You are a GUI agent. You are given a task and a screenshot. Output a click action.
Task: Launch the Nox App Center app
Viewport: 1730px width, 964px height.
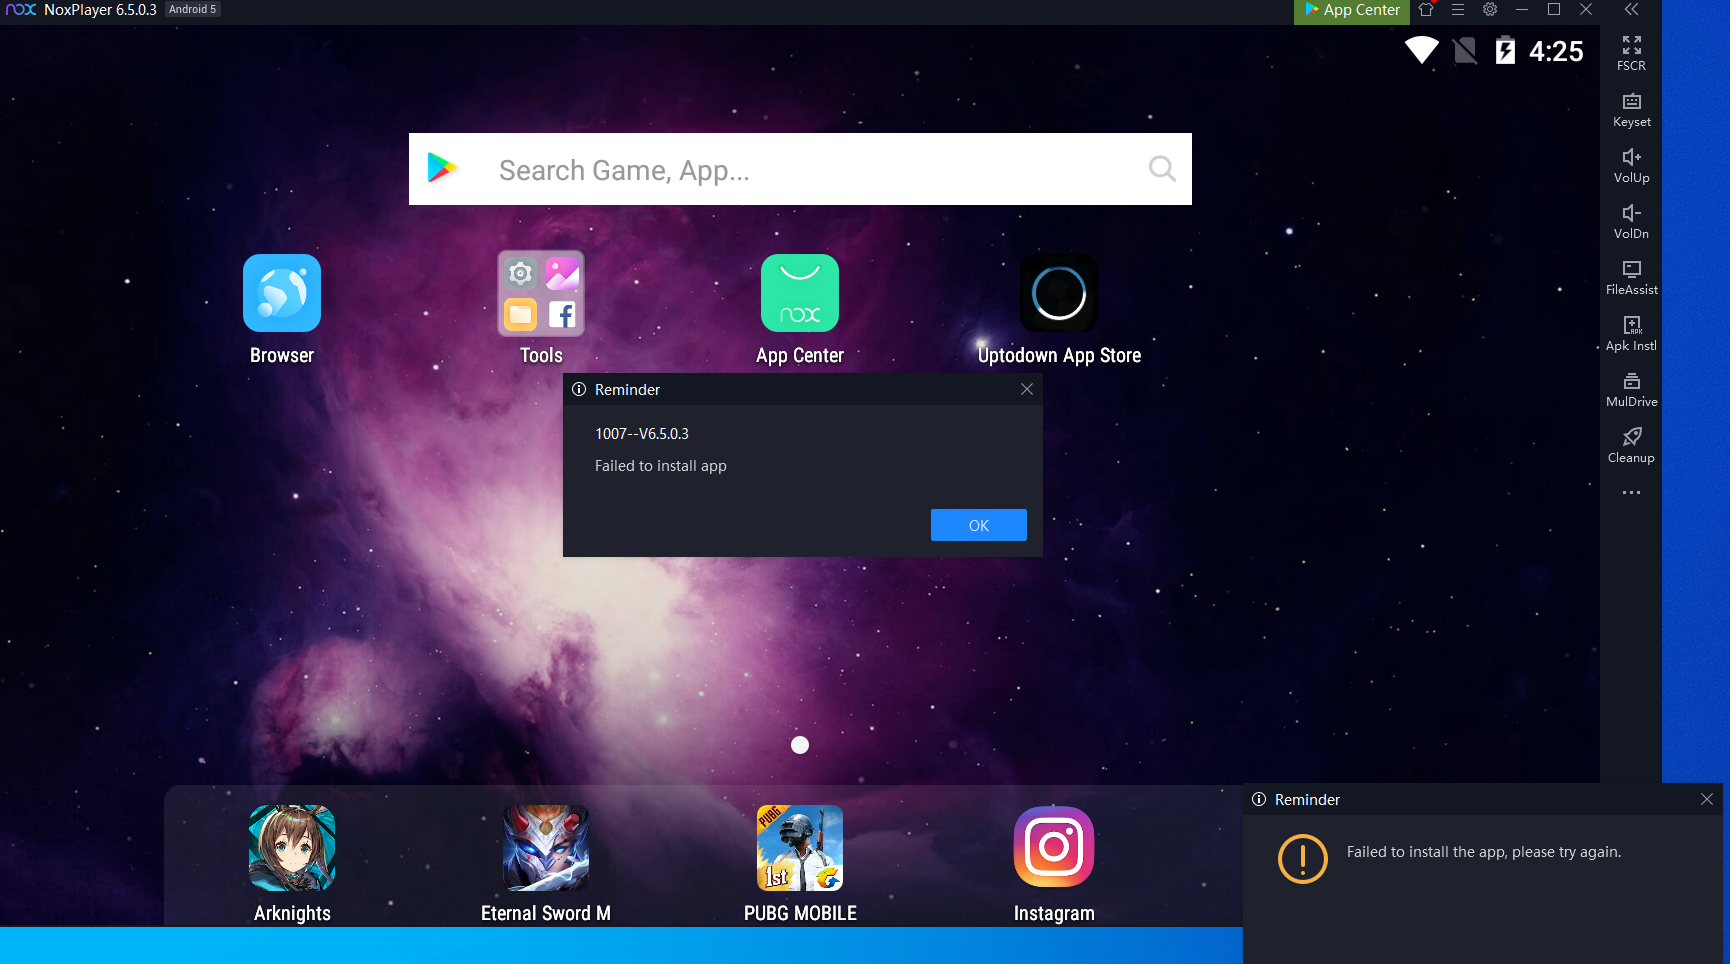click(799, 293)
